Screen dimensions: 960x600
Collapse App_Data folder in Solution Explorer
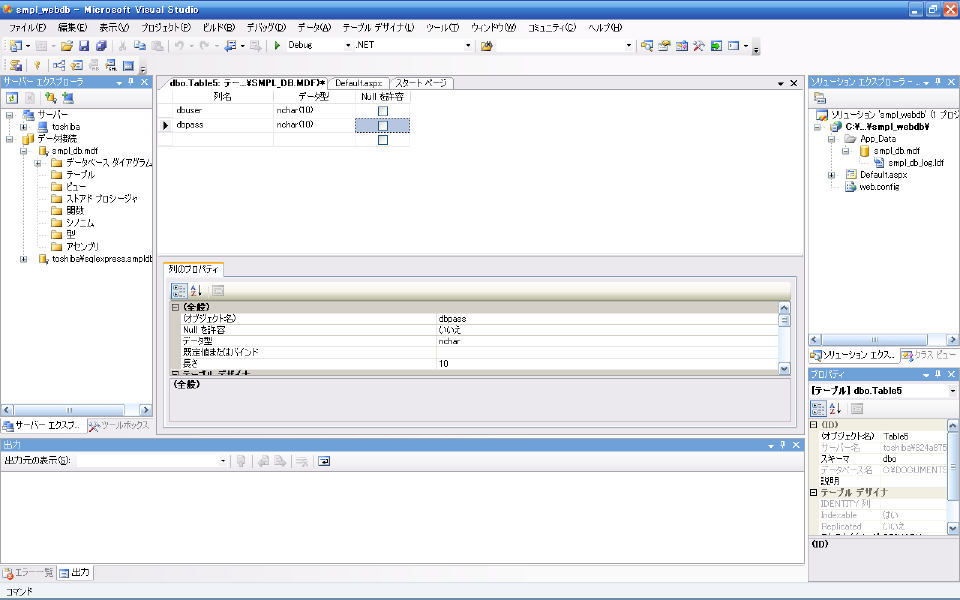(831, 139)
